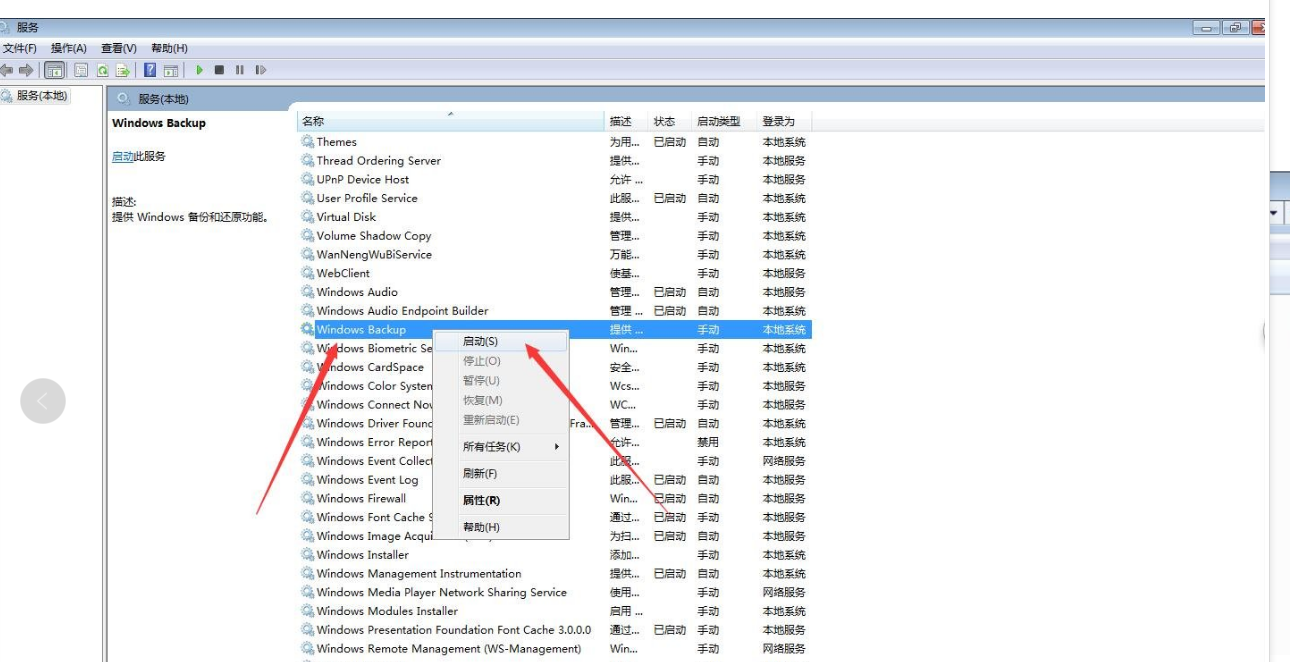Open the 操作(A) menu
1290x662 pixels.
click(69, 48)
